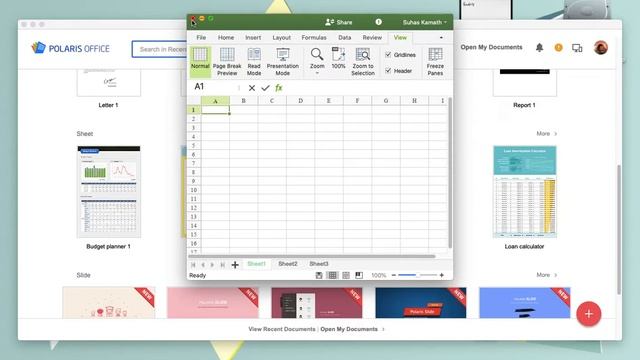640x360 pixels.
Task: Select the Sheet3 tab
Action: click(319, 264)
